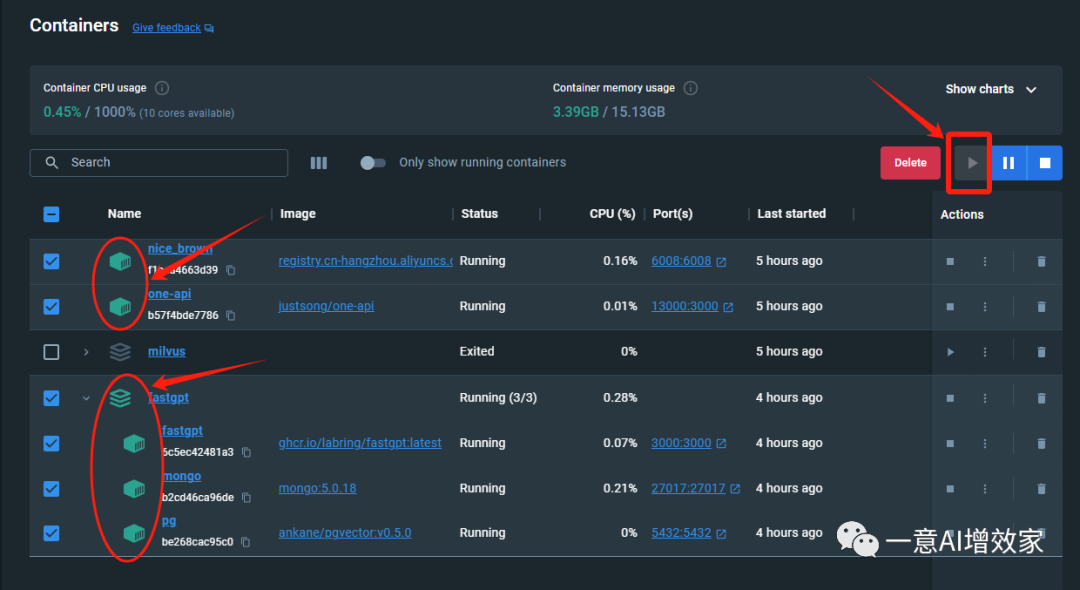1080x590 pixels.
Task: Open external link icon next to 27017:27017
Action: 735,489
